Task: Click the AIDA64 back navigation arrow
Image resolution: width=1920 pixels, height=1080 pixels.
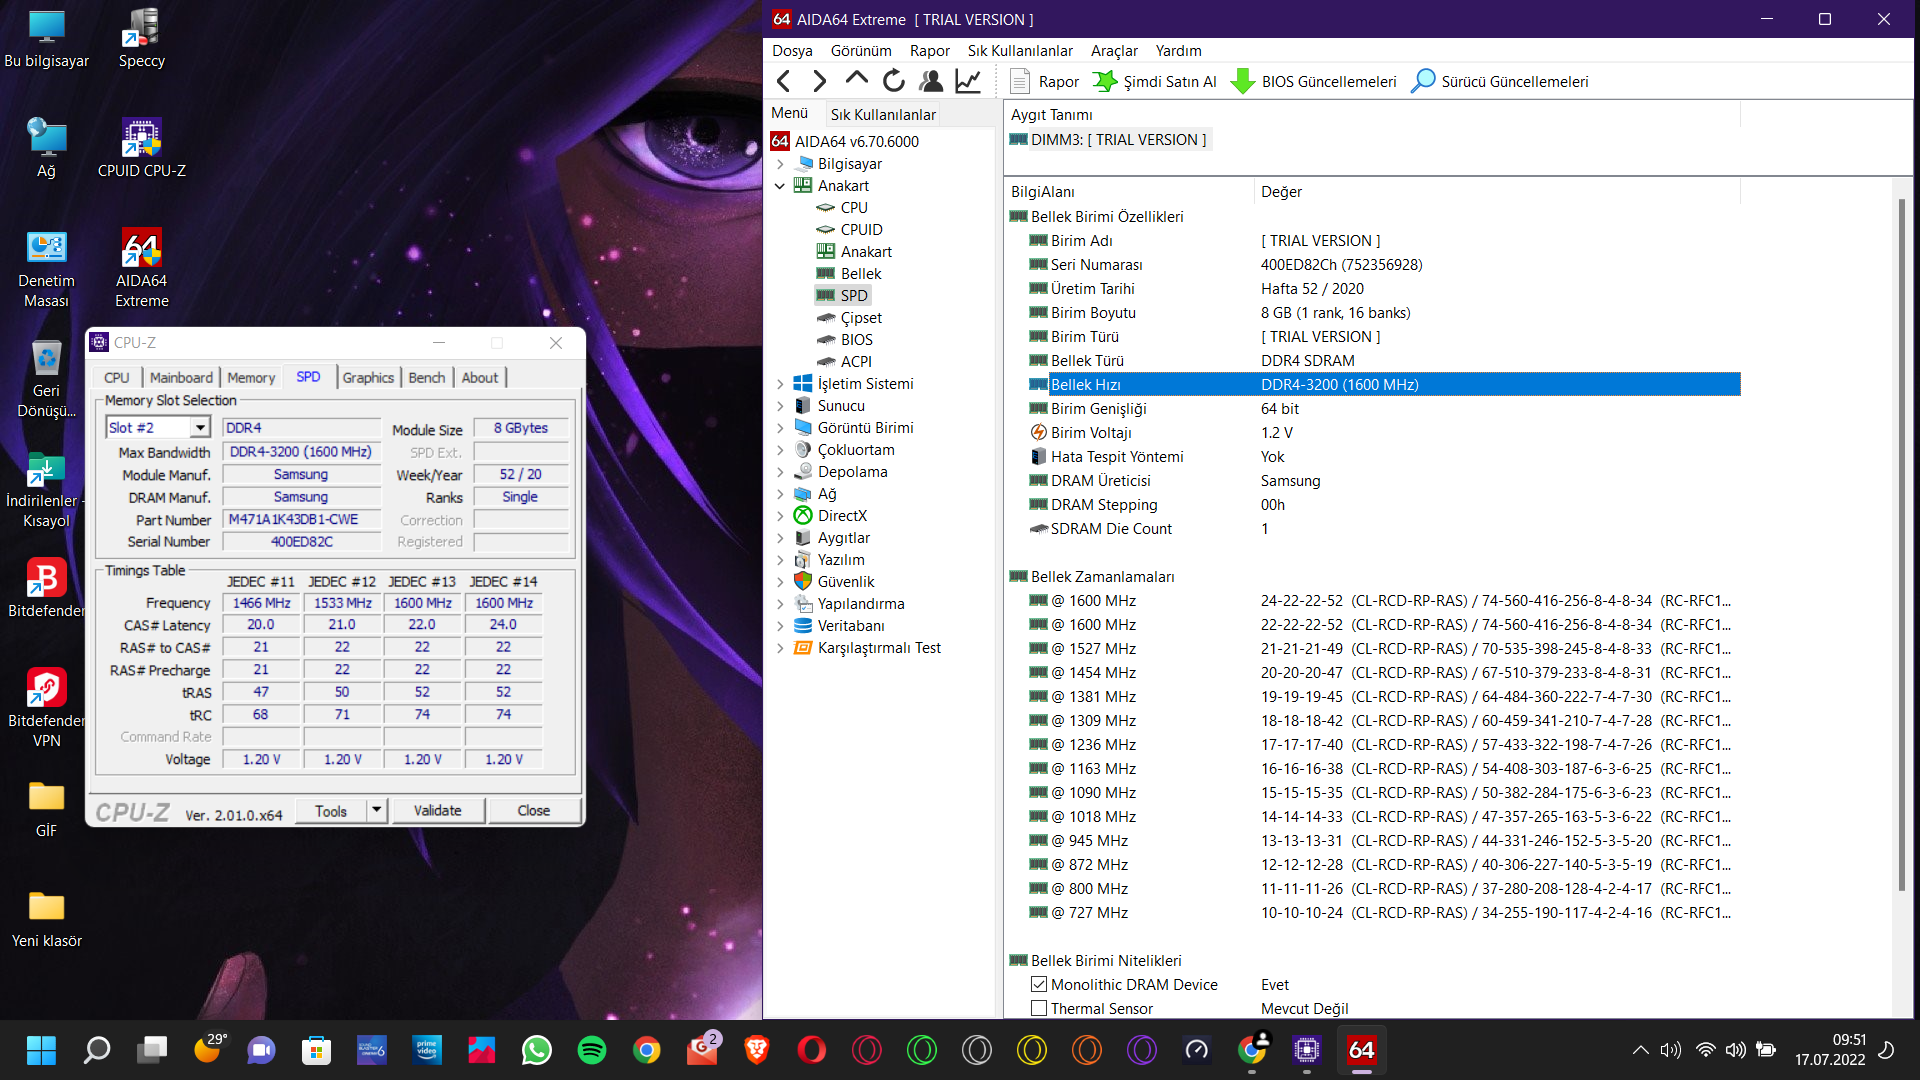Action: click(784, 81)
